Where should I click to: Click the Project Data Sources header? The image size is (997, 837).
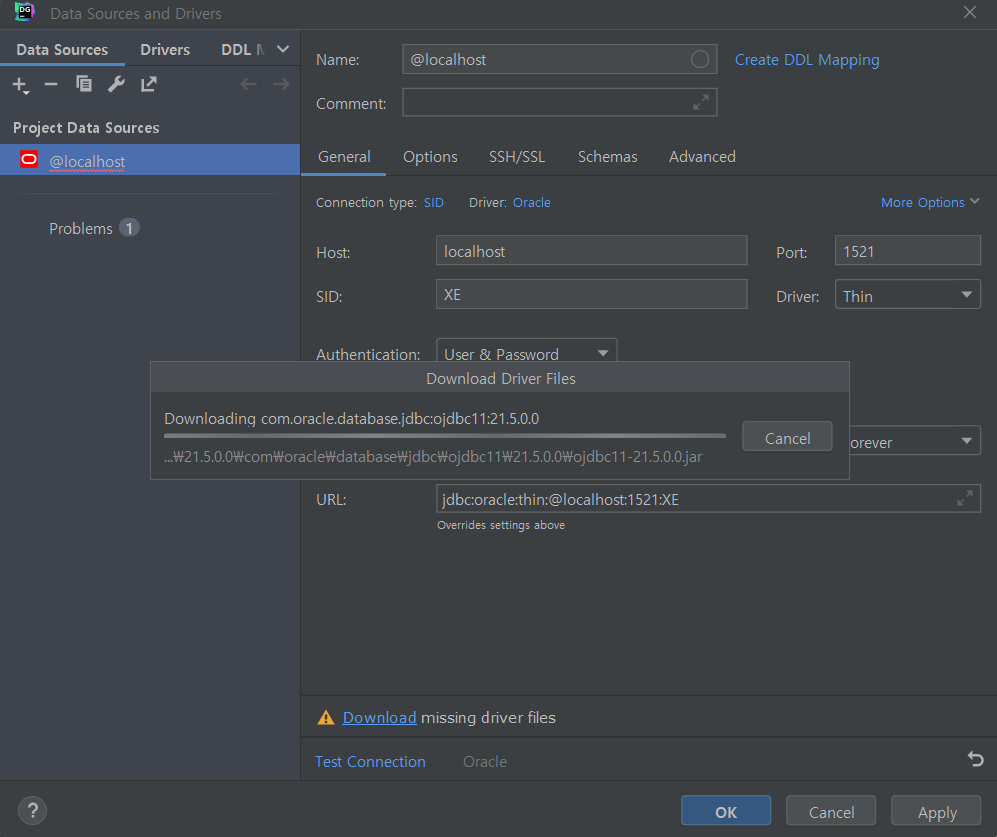coord(86,128)
